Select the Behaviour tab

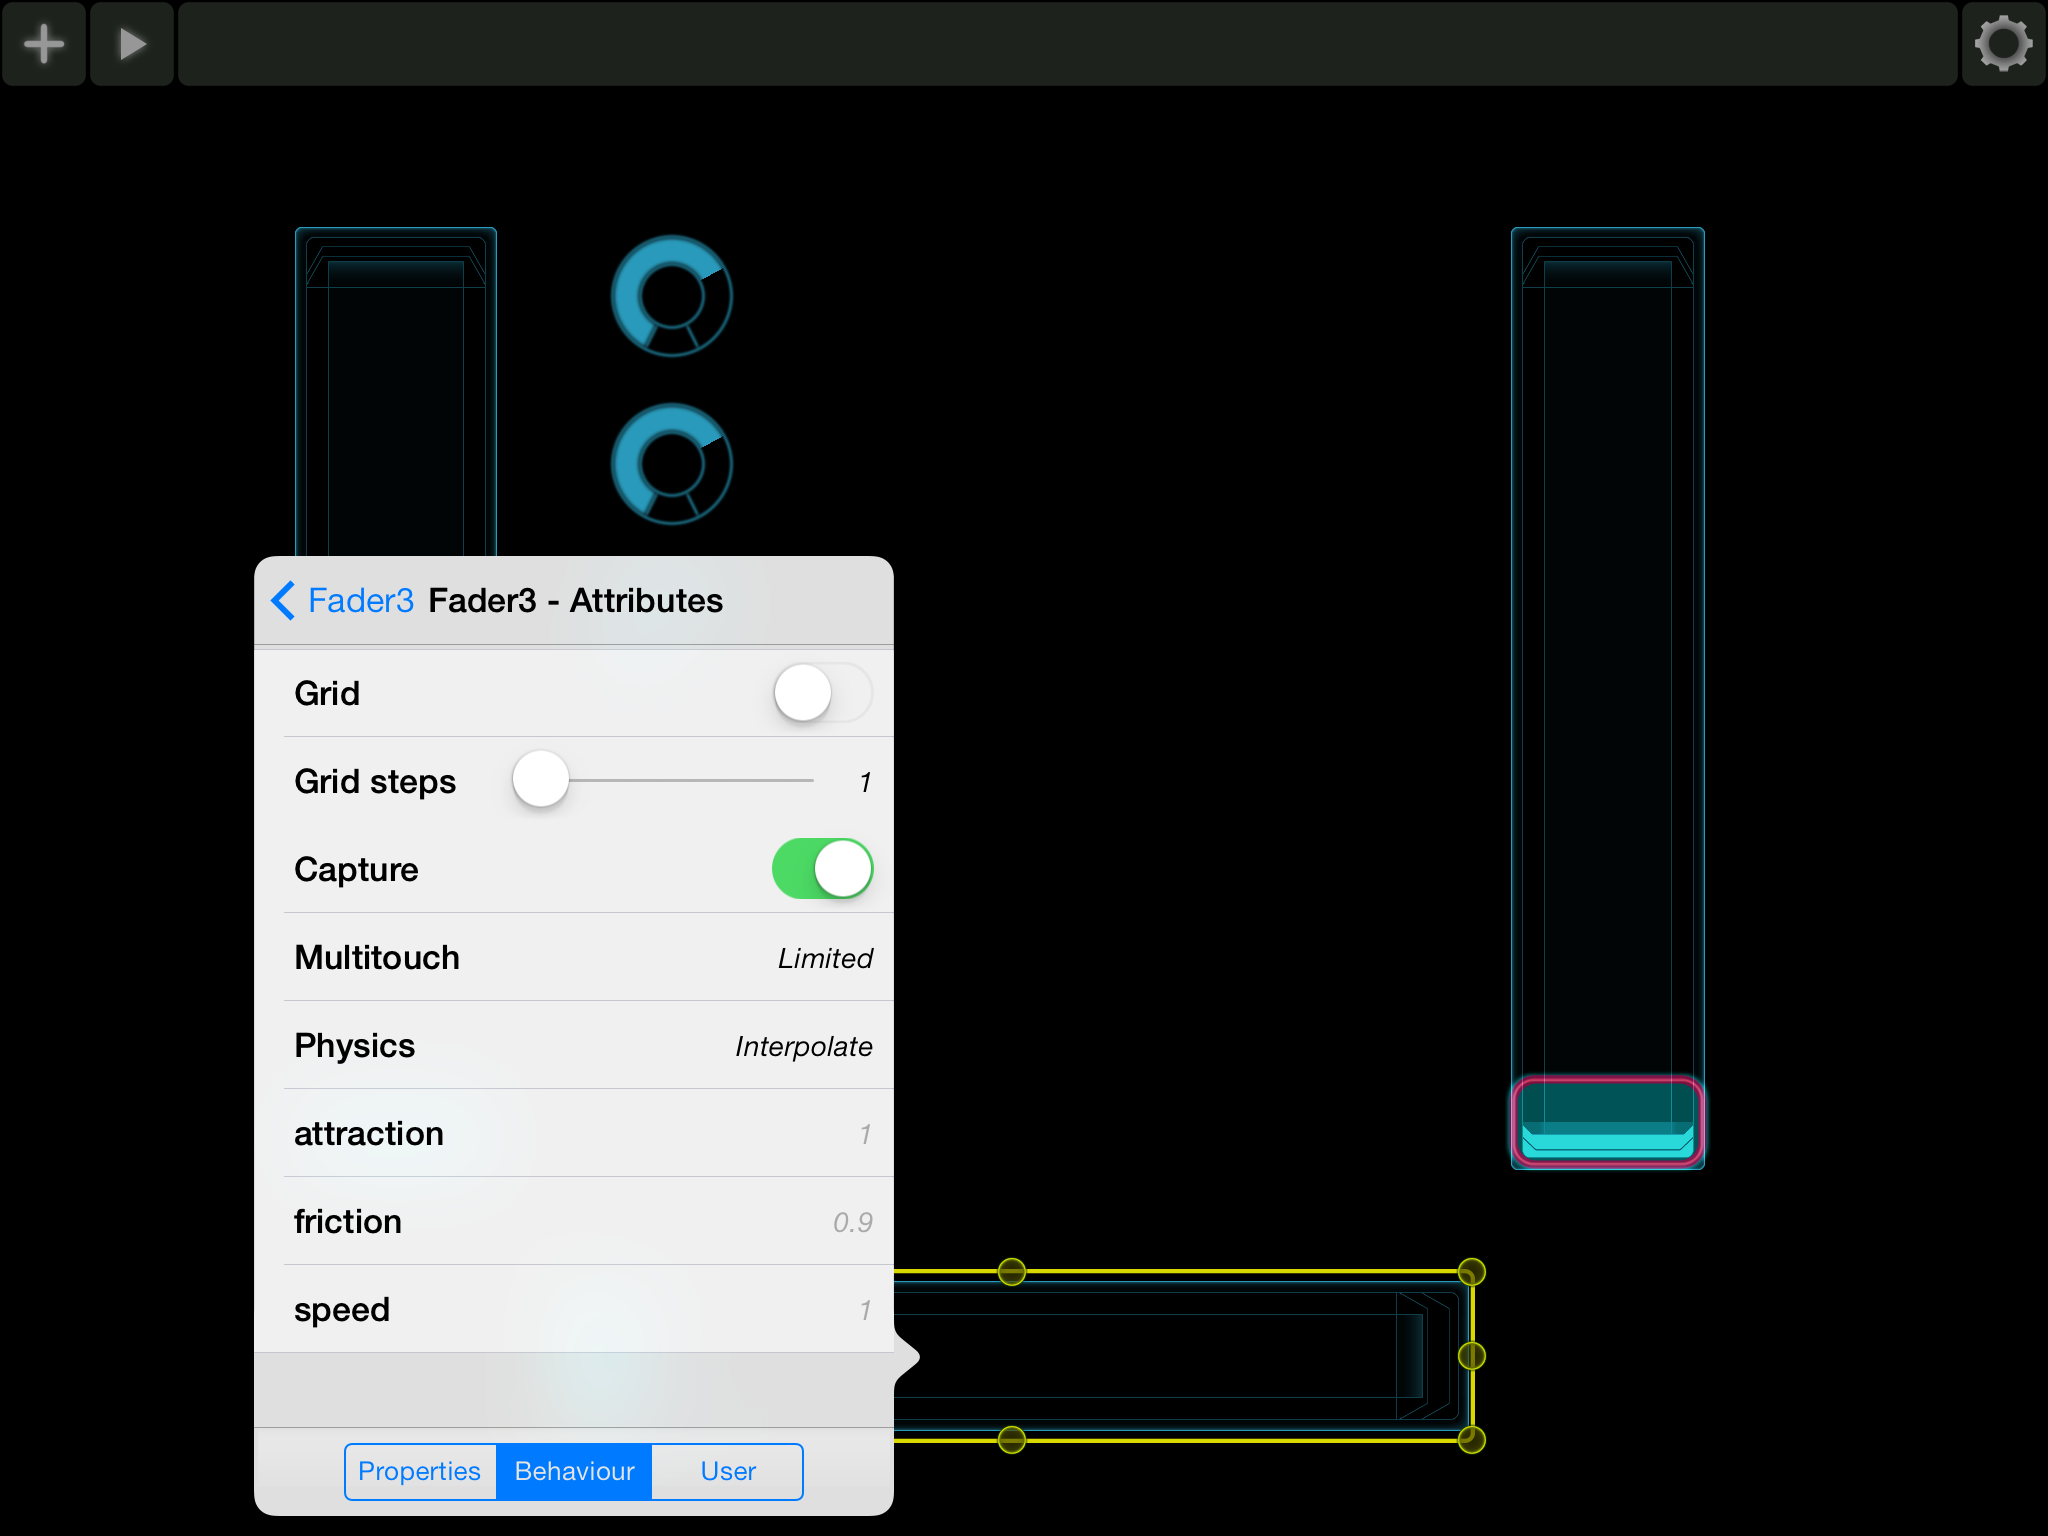pyautogui.click(x=574, y=1471)
